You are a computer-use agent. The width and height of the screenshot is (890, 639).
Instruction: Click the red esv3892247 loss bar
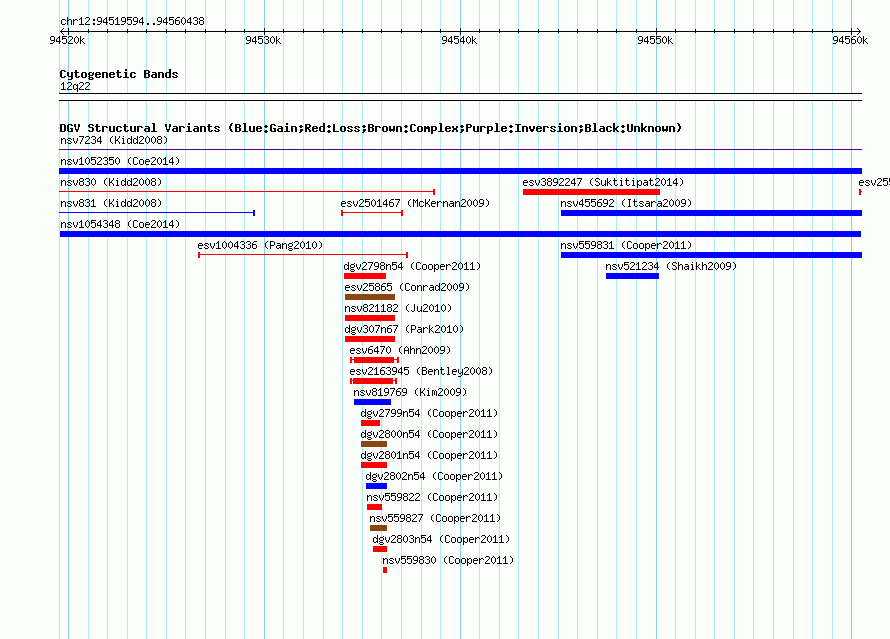click(x=591, y=192)
